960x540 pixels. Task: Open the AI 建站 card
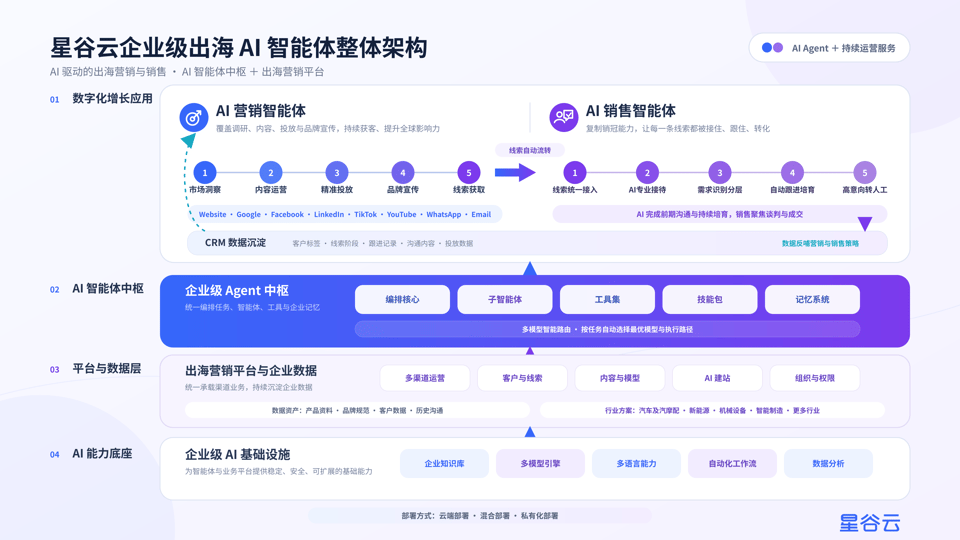pos(717,378)
